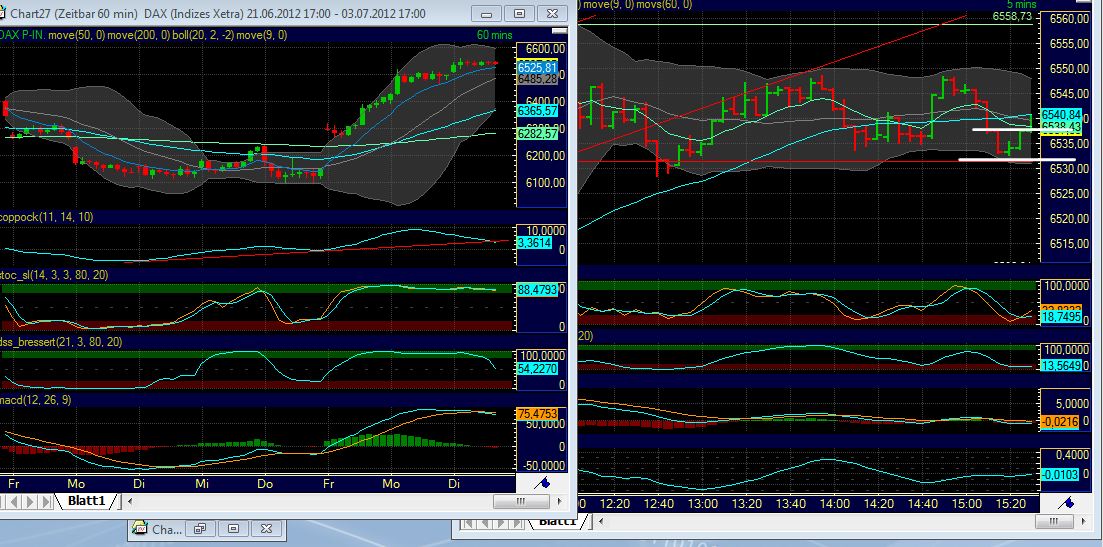This screenshot has height=547, width=1103.
Task: Click the DAX P-IN. indicators header in Chart27
Action: [144, 35]
